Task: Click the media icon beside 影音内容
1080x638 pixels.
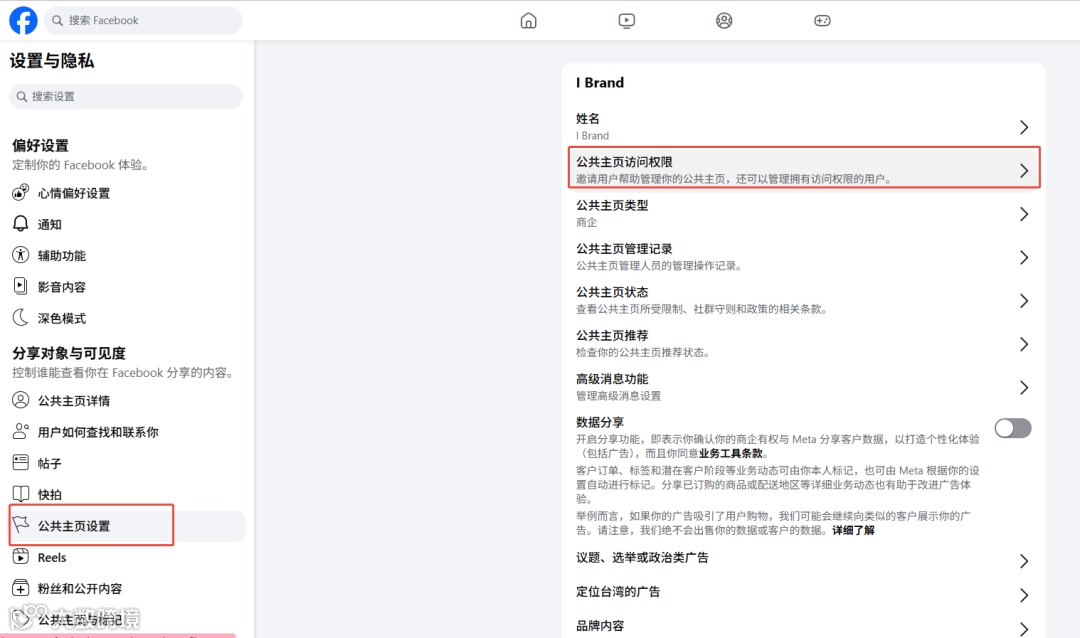Action: pyautogui.click(x=21, y=286)
